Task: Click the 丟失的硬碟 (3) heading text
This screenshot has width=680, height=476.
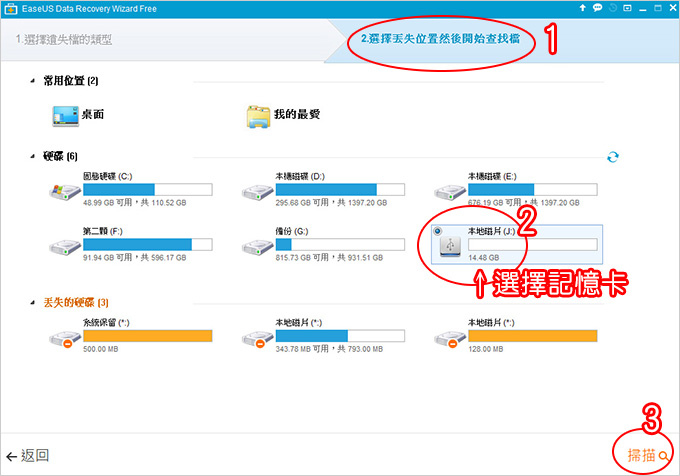Action: tap(76, 303)
